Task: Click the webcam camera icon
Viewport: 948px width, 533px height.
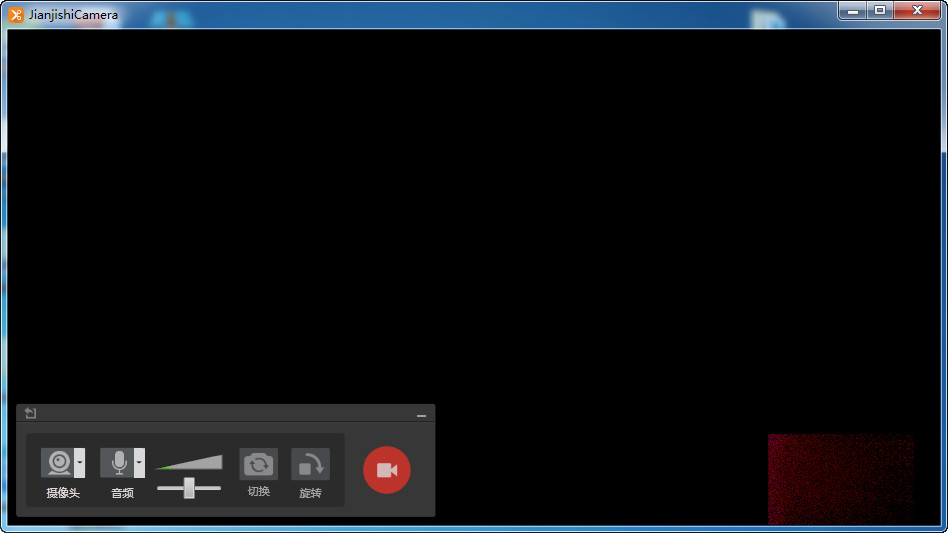Action: point(57,463)
